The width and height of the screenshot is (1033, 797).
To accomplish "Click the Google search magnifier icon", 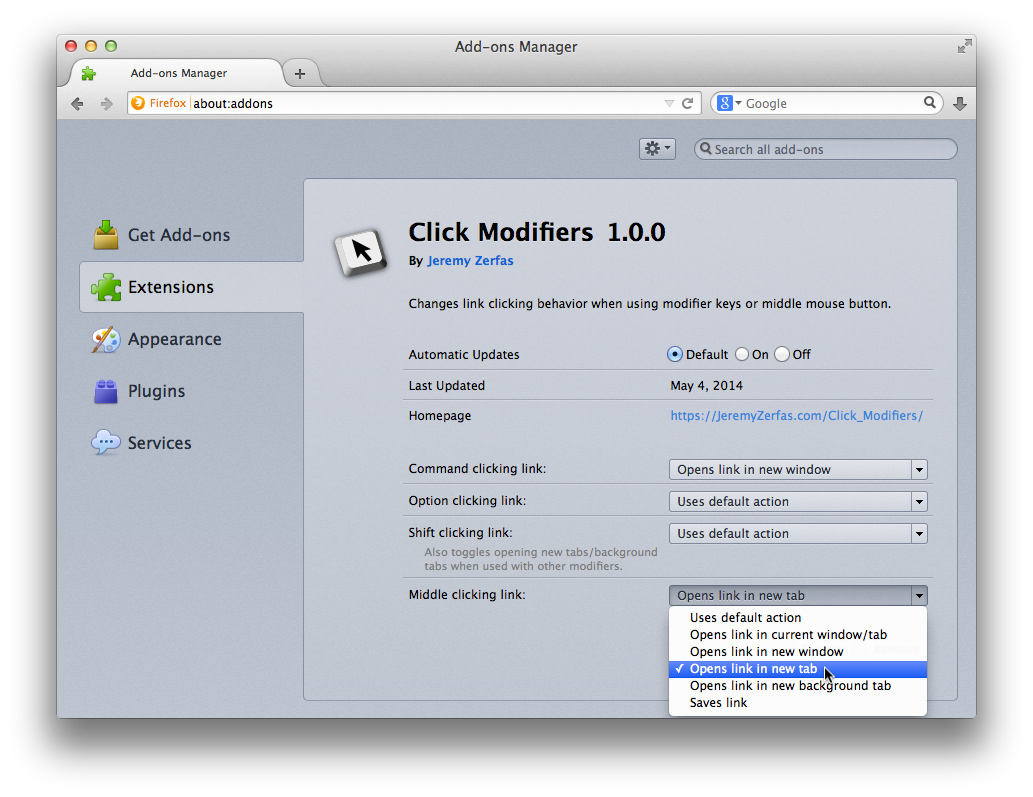I will [x=930, y=103].
